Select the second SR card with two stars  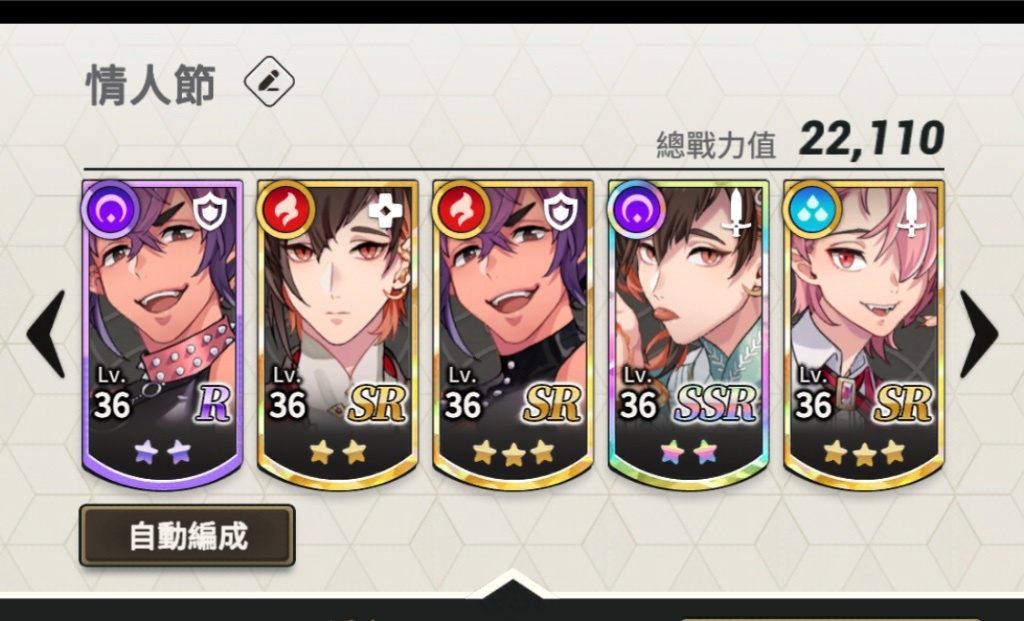click(x=338, y=334)
